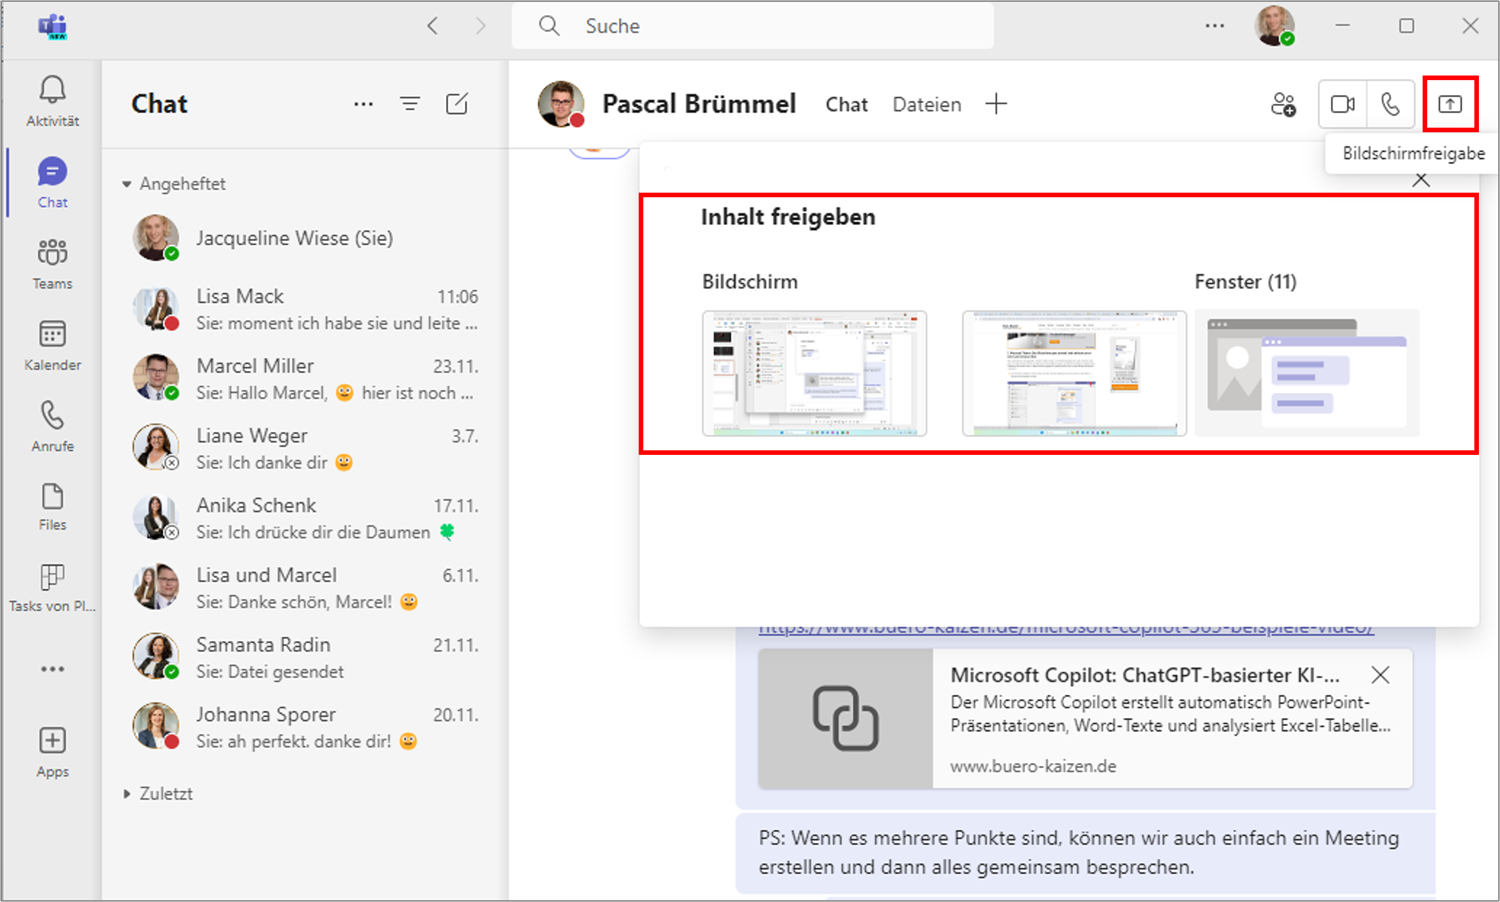Start a new chat with compose icon
Viewport: 1500px width, 902px height.
457,104
